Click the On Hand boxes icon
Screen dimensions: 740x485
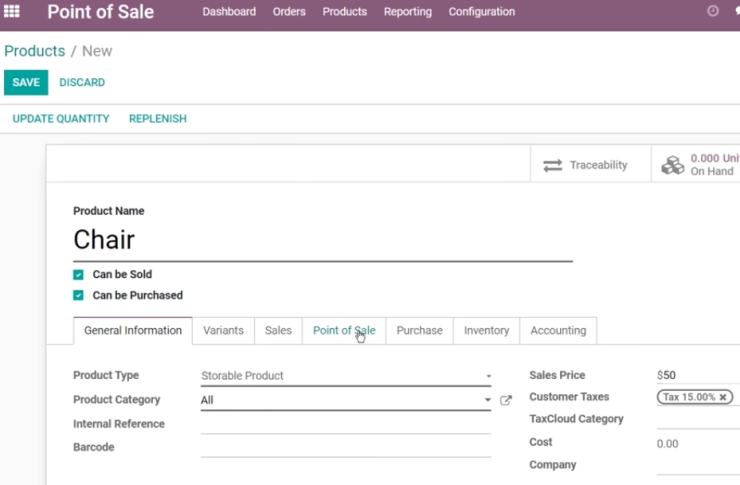673,165
